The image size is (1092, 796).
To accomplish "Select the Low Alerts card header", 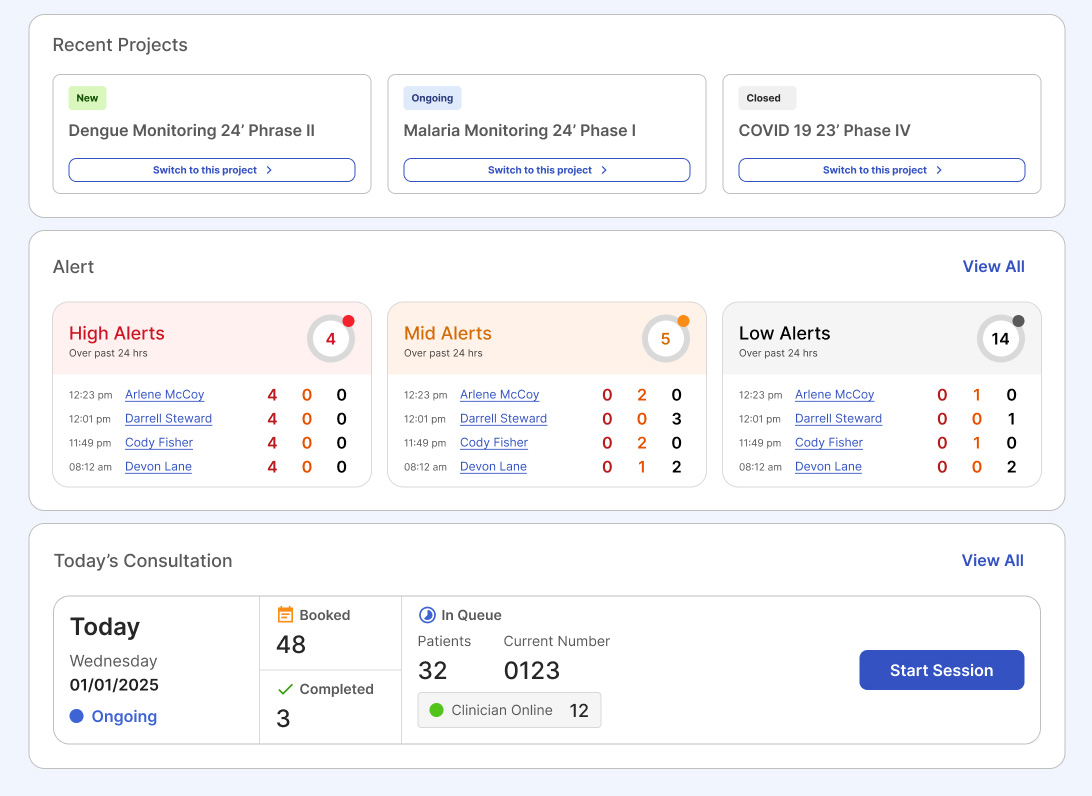I will coord(882,338).
